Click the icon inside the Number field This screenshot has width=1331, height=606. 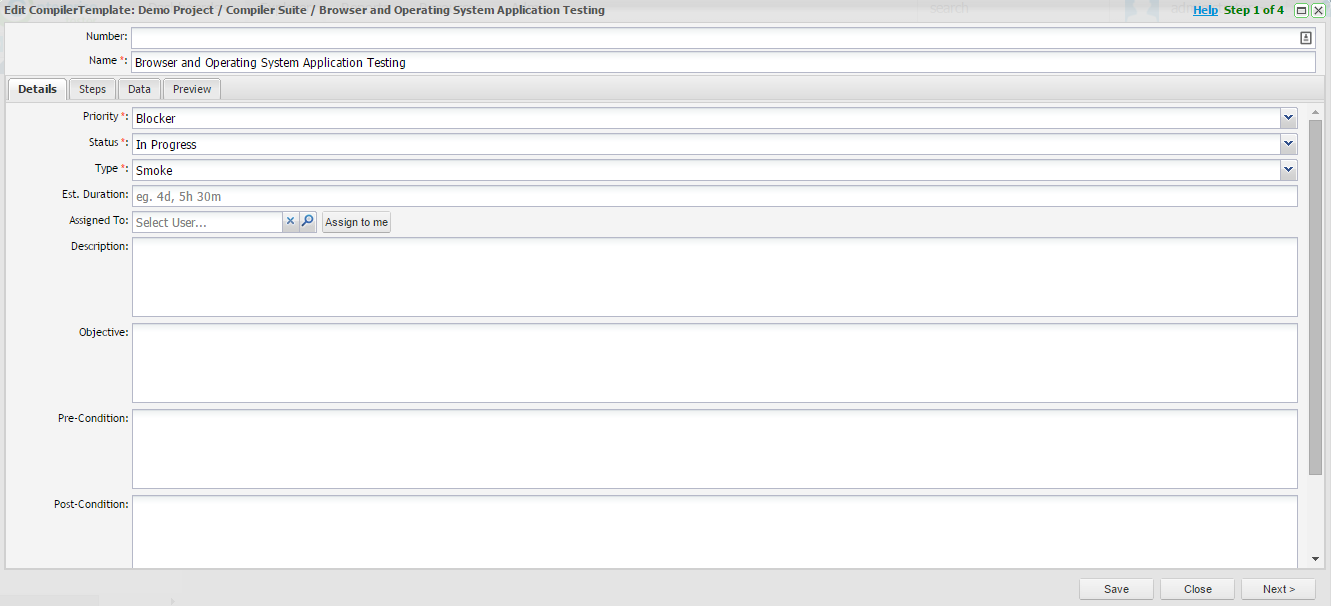tap(1305, 38)
